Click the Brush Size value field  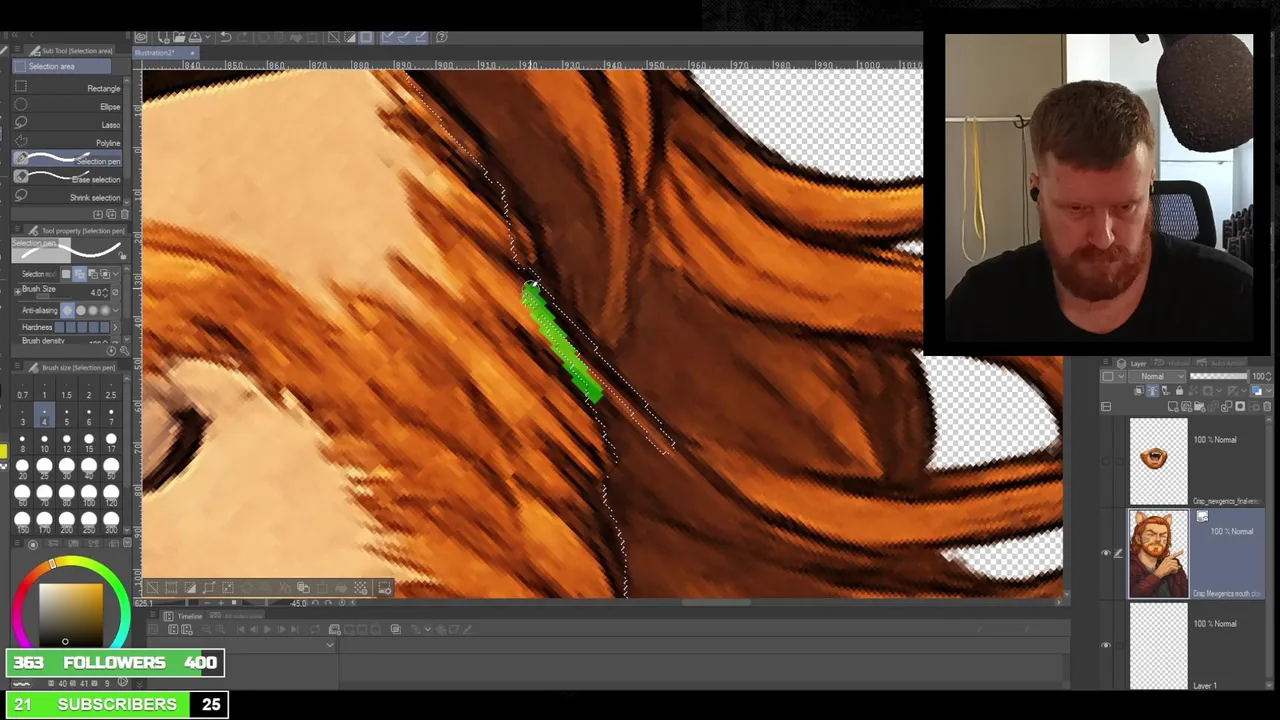98,292
